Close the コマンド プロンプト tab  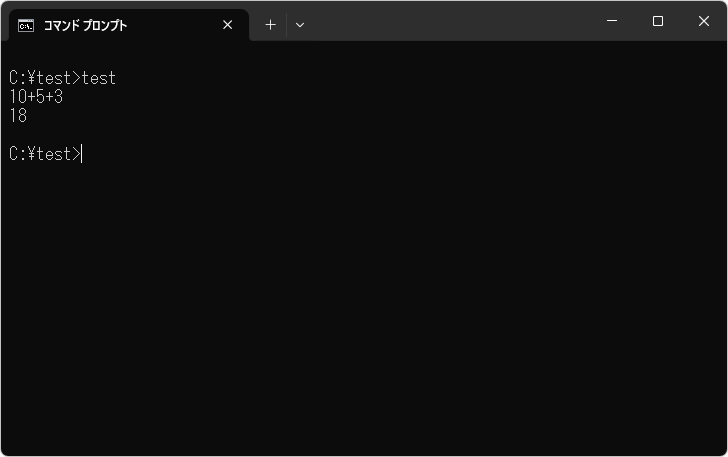click(x=228, y=25)
